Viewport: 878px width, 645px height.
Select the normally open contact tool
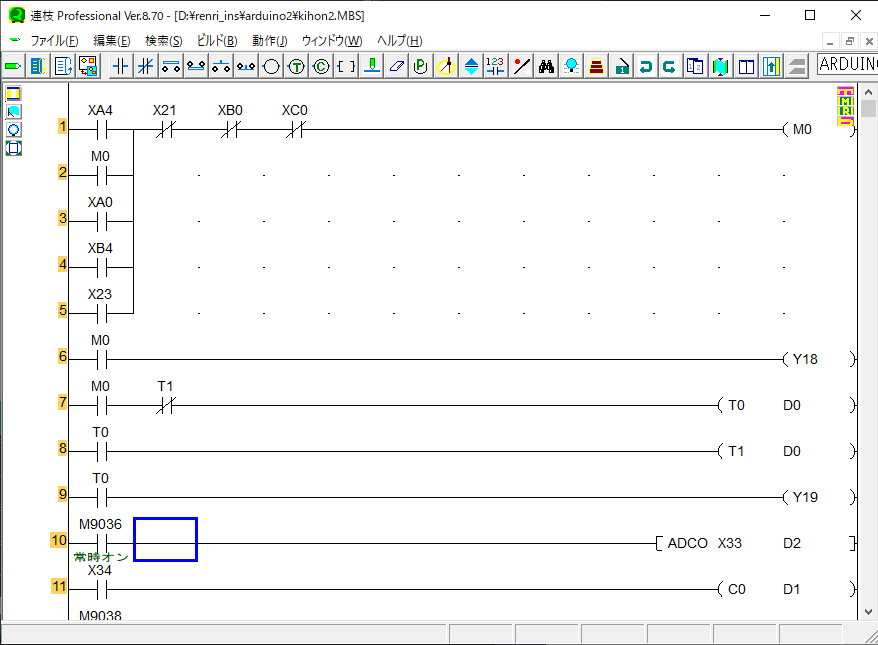pyautogui.click(x=121, y=66)
